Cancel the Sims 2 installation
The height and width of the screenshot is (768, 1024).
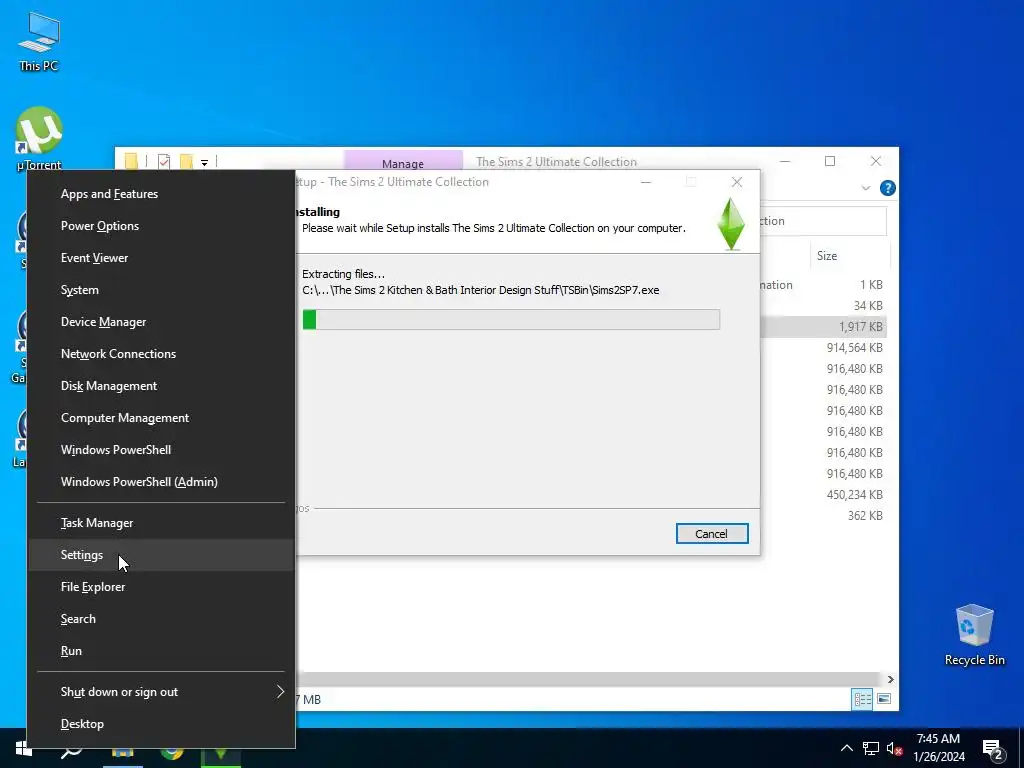point(712,534)
